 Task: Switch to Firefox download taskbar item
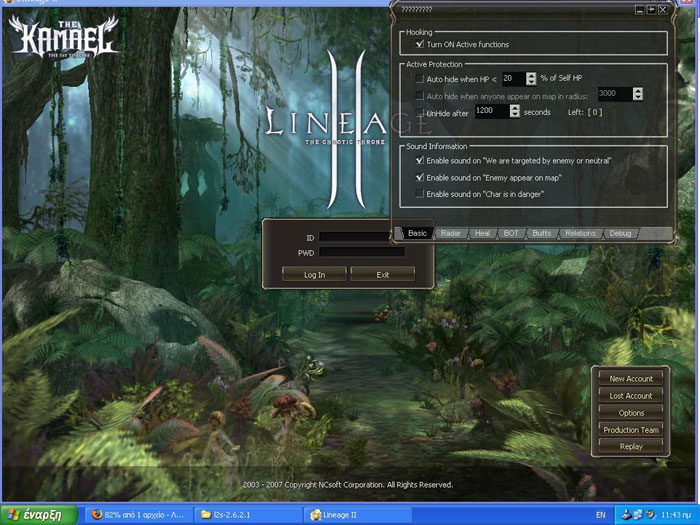[x=138, y=515]
